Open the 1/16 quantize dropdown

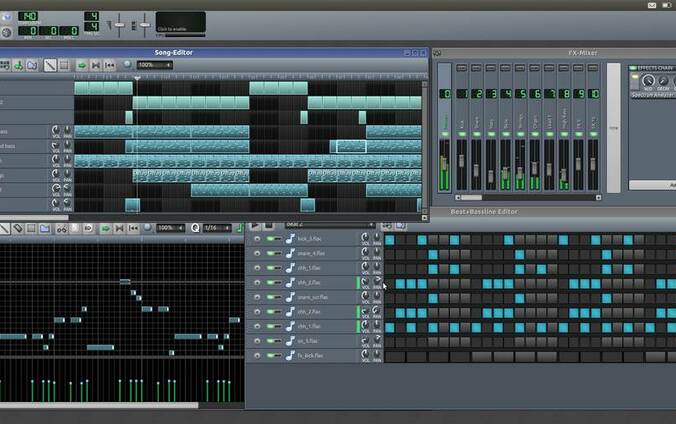pyautogui.click(x=217, y=228)
